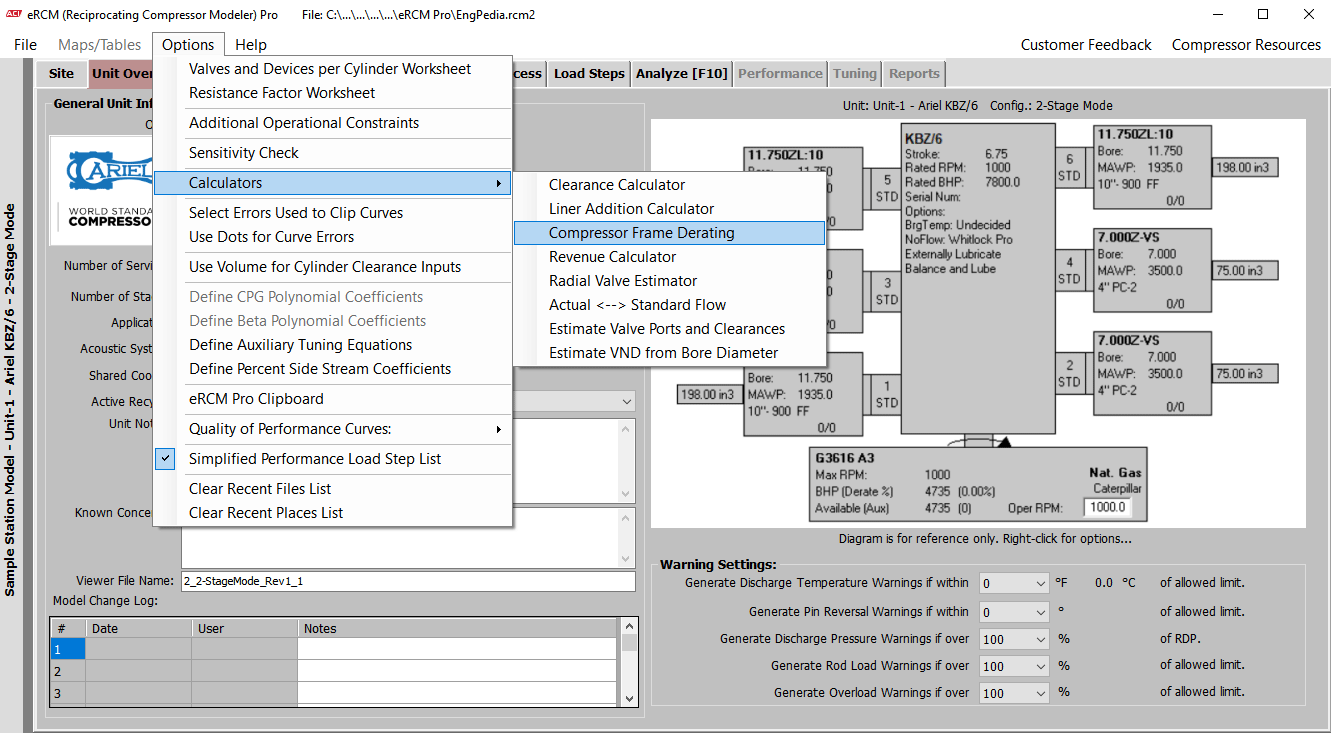Image resolution: width=1331 pixels, height=733 pixels.
Task: Toggle Use Volume for Cylinder Clearance Inputs
Action: tap(332, 267)
